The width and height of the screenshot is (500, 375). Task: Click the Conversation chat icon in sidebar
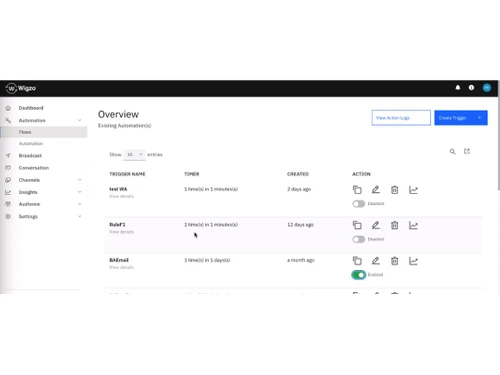pyautogui.click(x=8, y=168)
